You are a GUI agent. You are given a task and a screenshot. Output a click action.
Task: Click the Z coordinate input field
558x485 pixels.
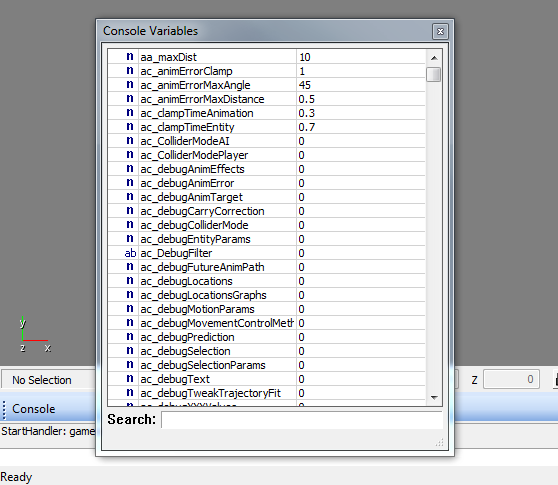[511, 379]
